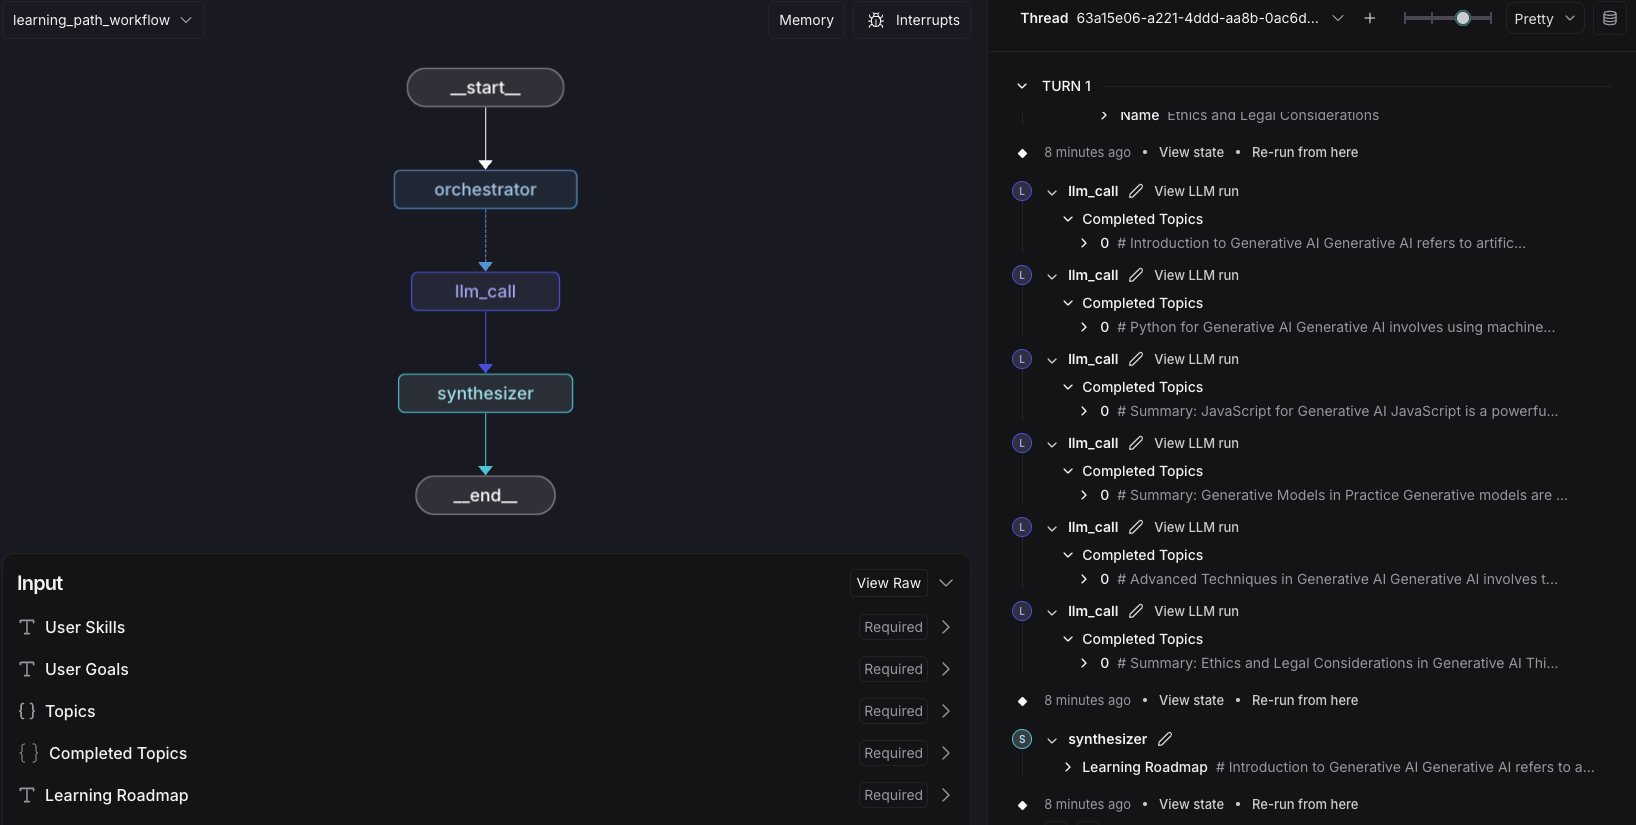This screenshot has height=825, width=1636.
Task: Open the thread ID selector dropdown
Action: click(x=1338, y=19)
